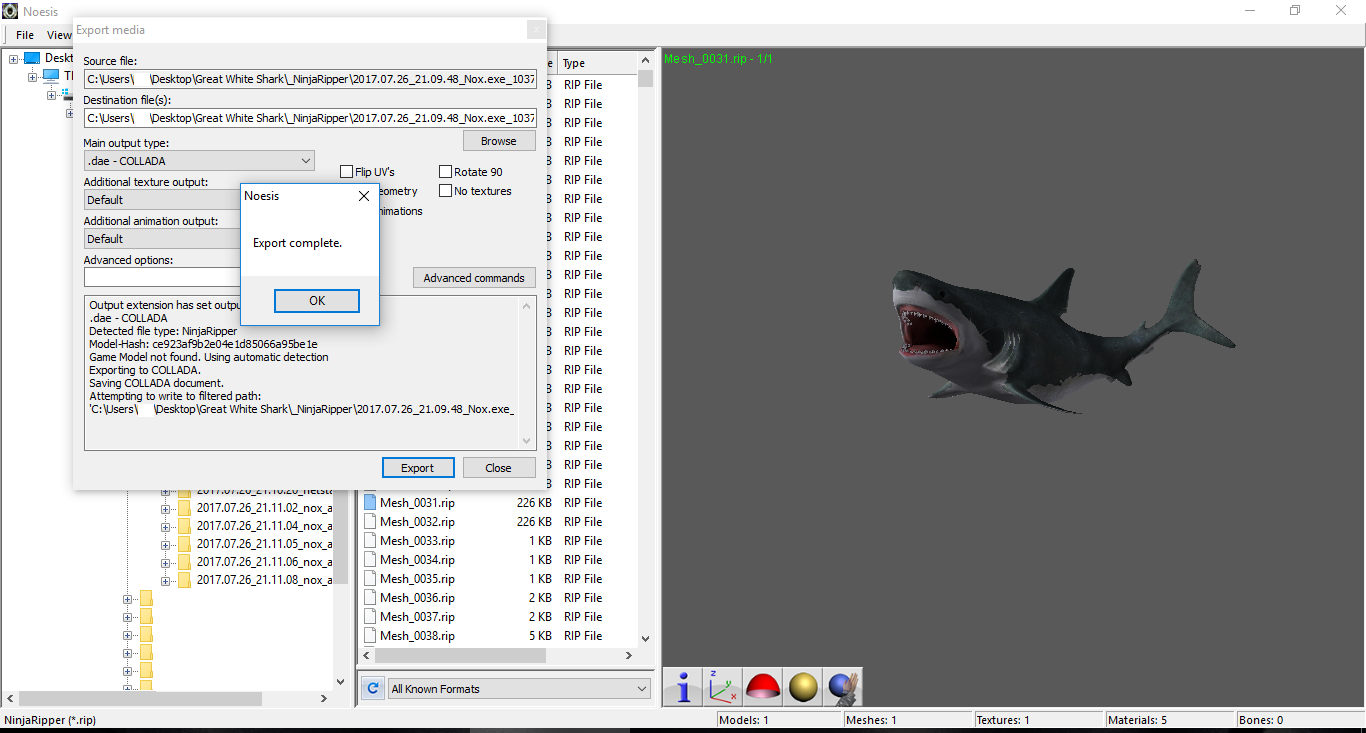Screen dimensions: 1366x733
Task: Click the refresh icon beside All Known Formats
Action: (372, 688)
